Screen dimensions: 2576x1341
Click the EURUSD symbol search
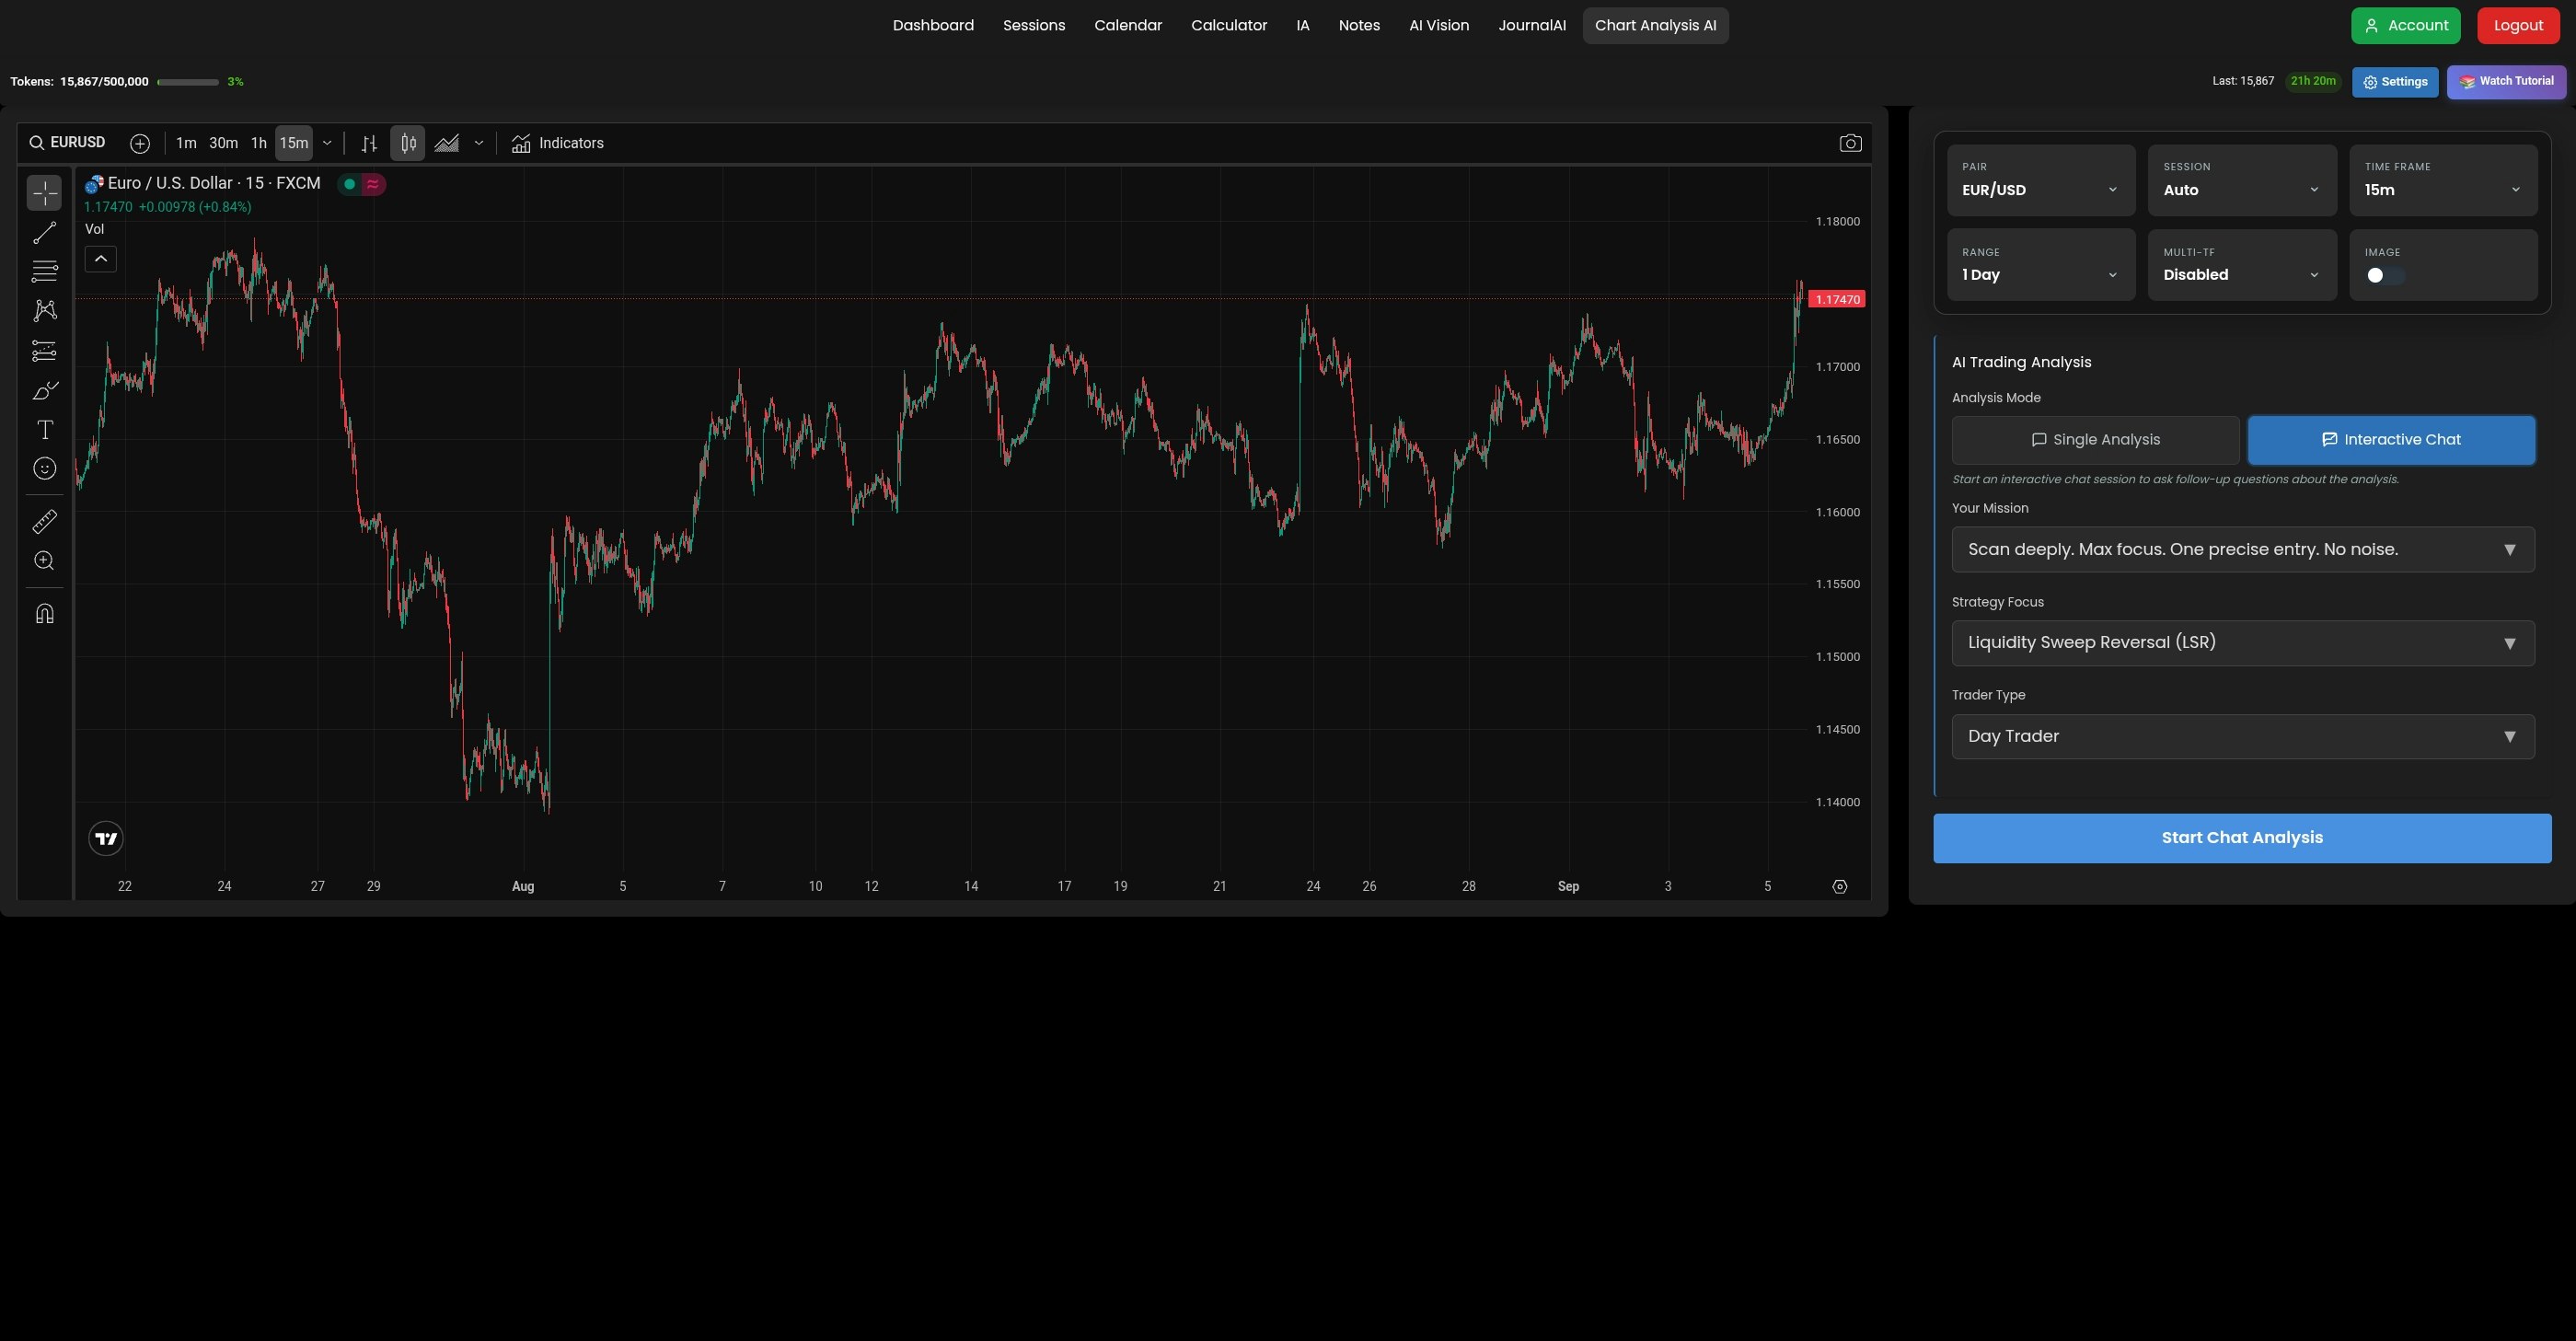click(67, 143)
